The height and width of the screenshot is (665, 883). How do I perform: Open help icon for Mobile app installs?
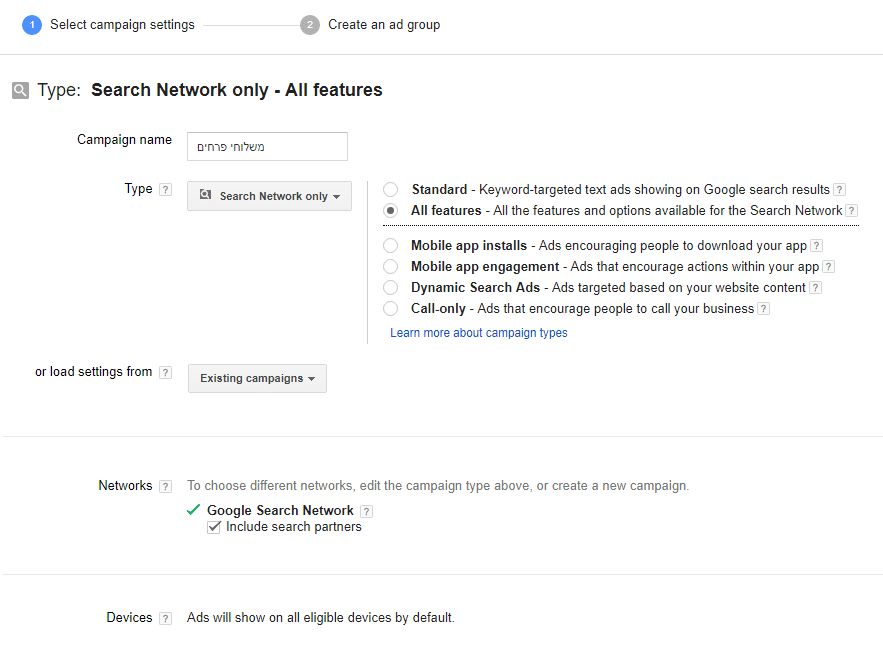coord(817,246)
